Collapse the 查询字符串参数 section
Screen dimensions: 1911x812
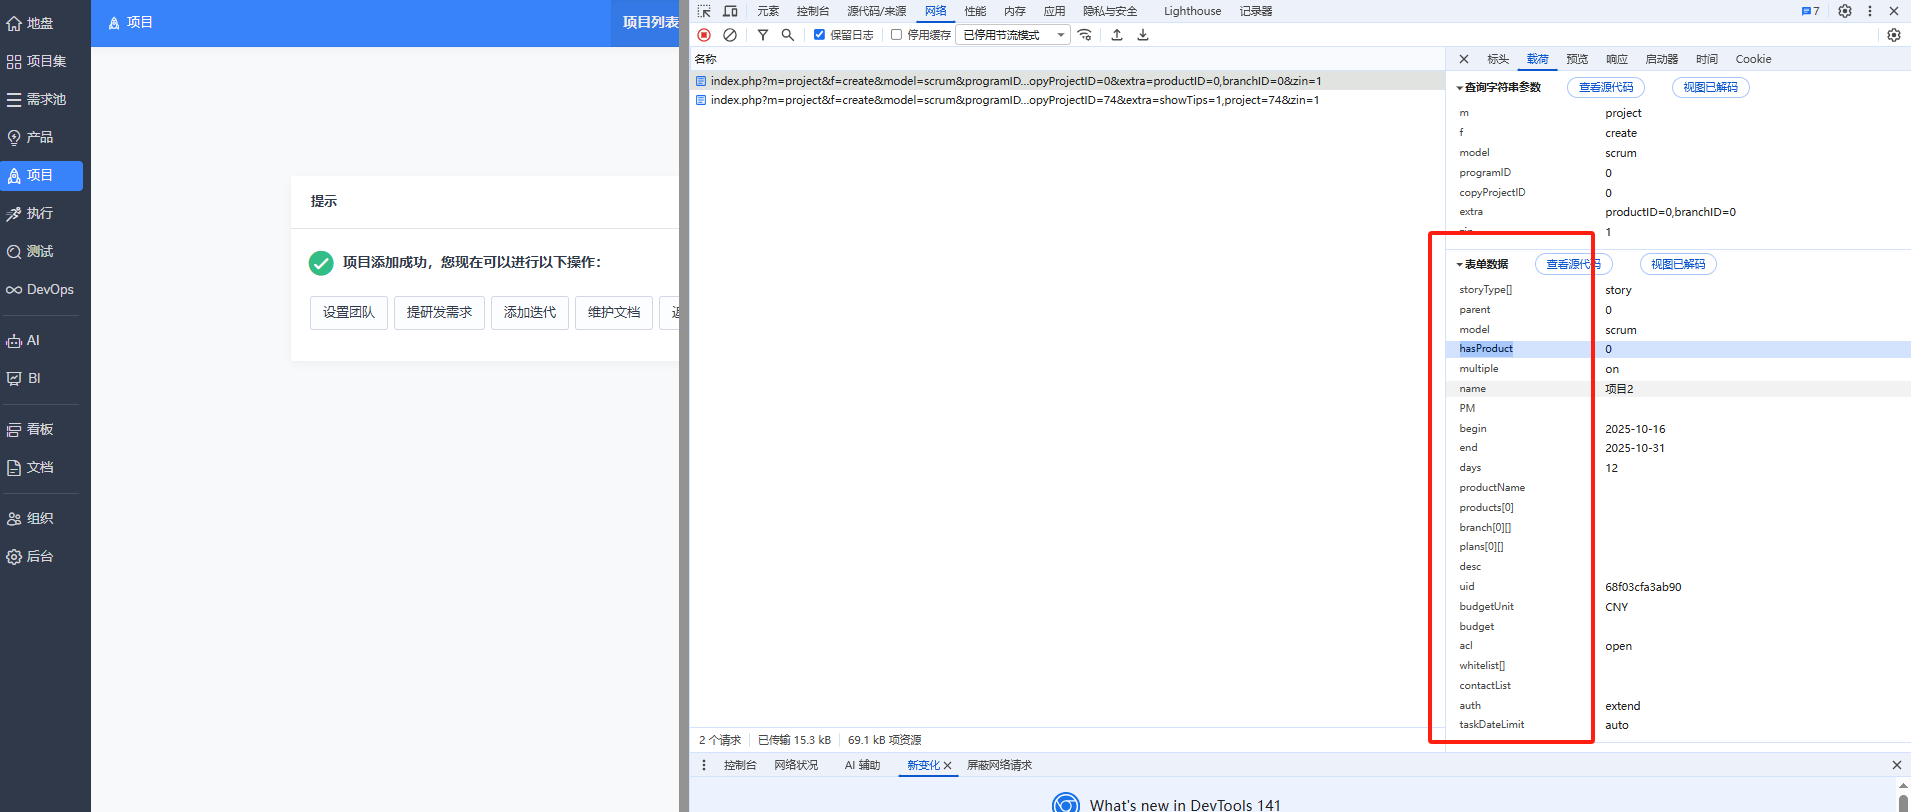[1460, 88]
